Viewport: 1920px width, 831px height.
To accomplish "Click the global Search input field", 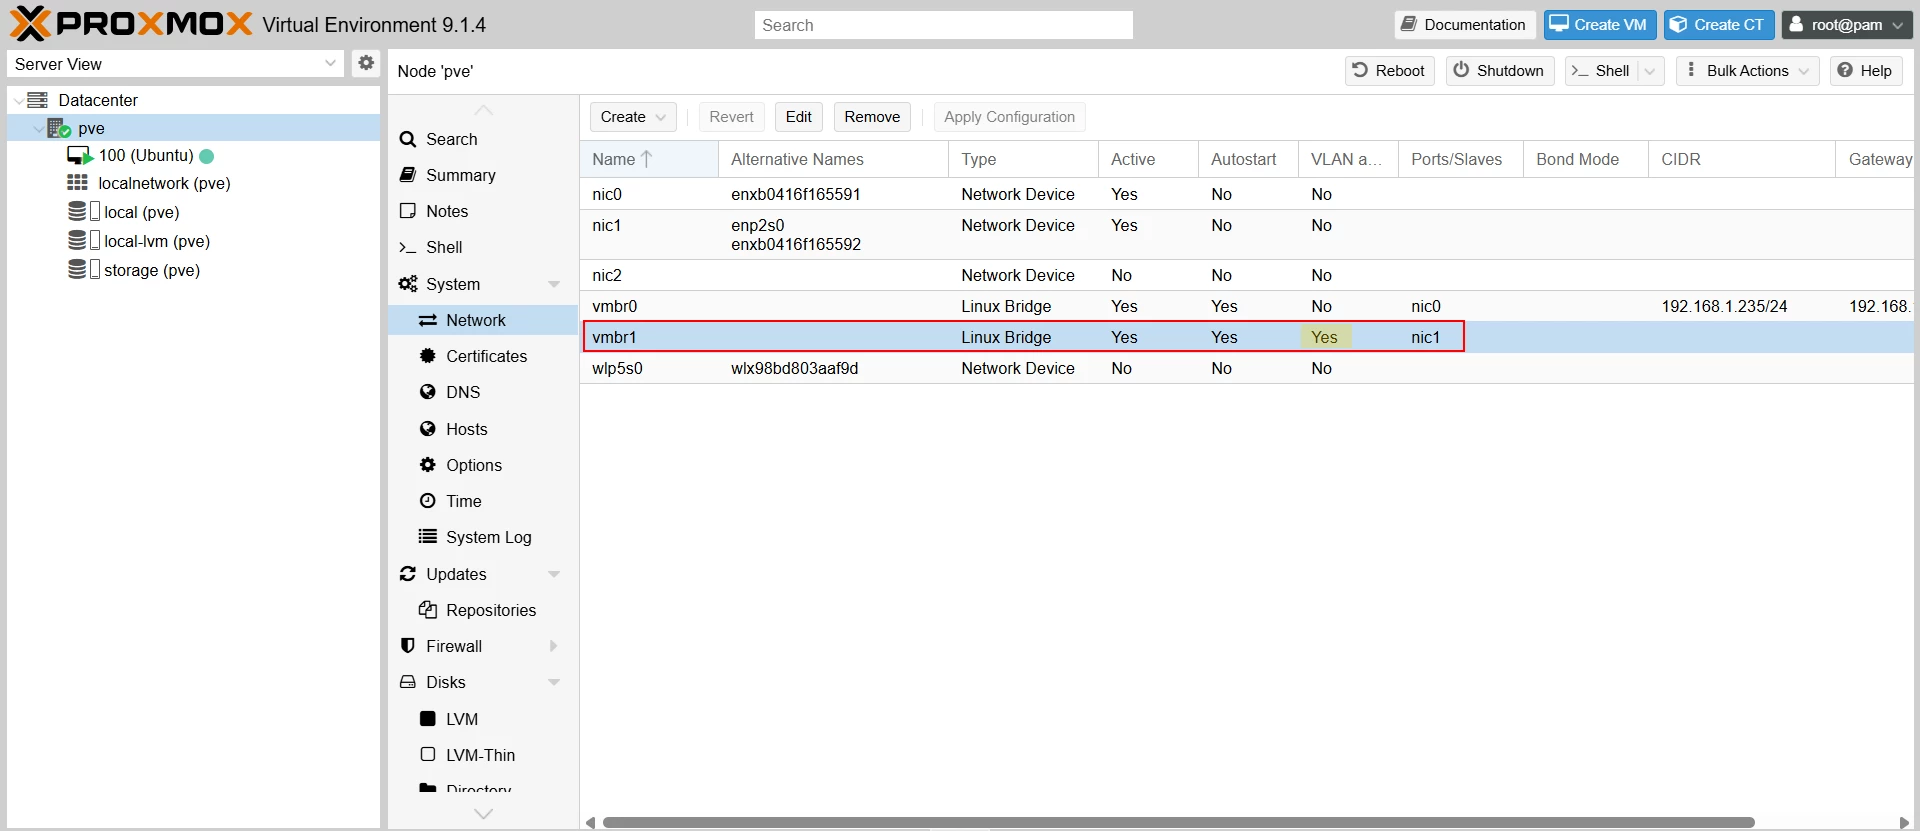I will point(943,25).
